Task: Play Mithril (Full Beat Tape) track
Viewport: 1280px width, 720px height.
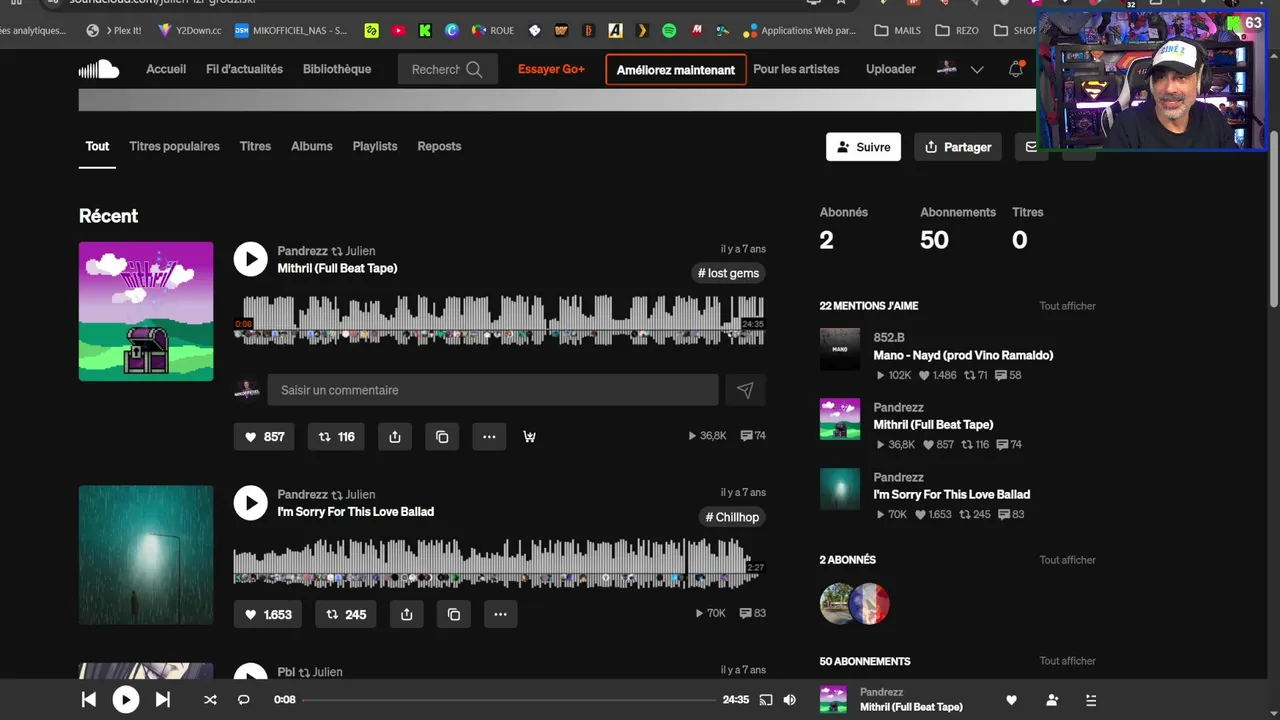Action: point(251,259)
